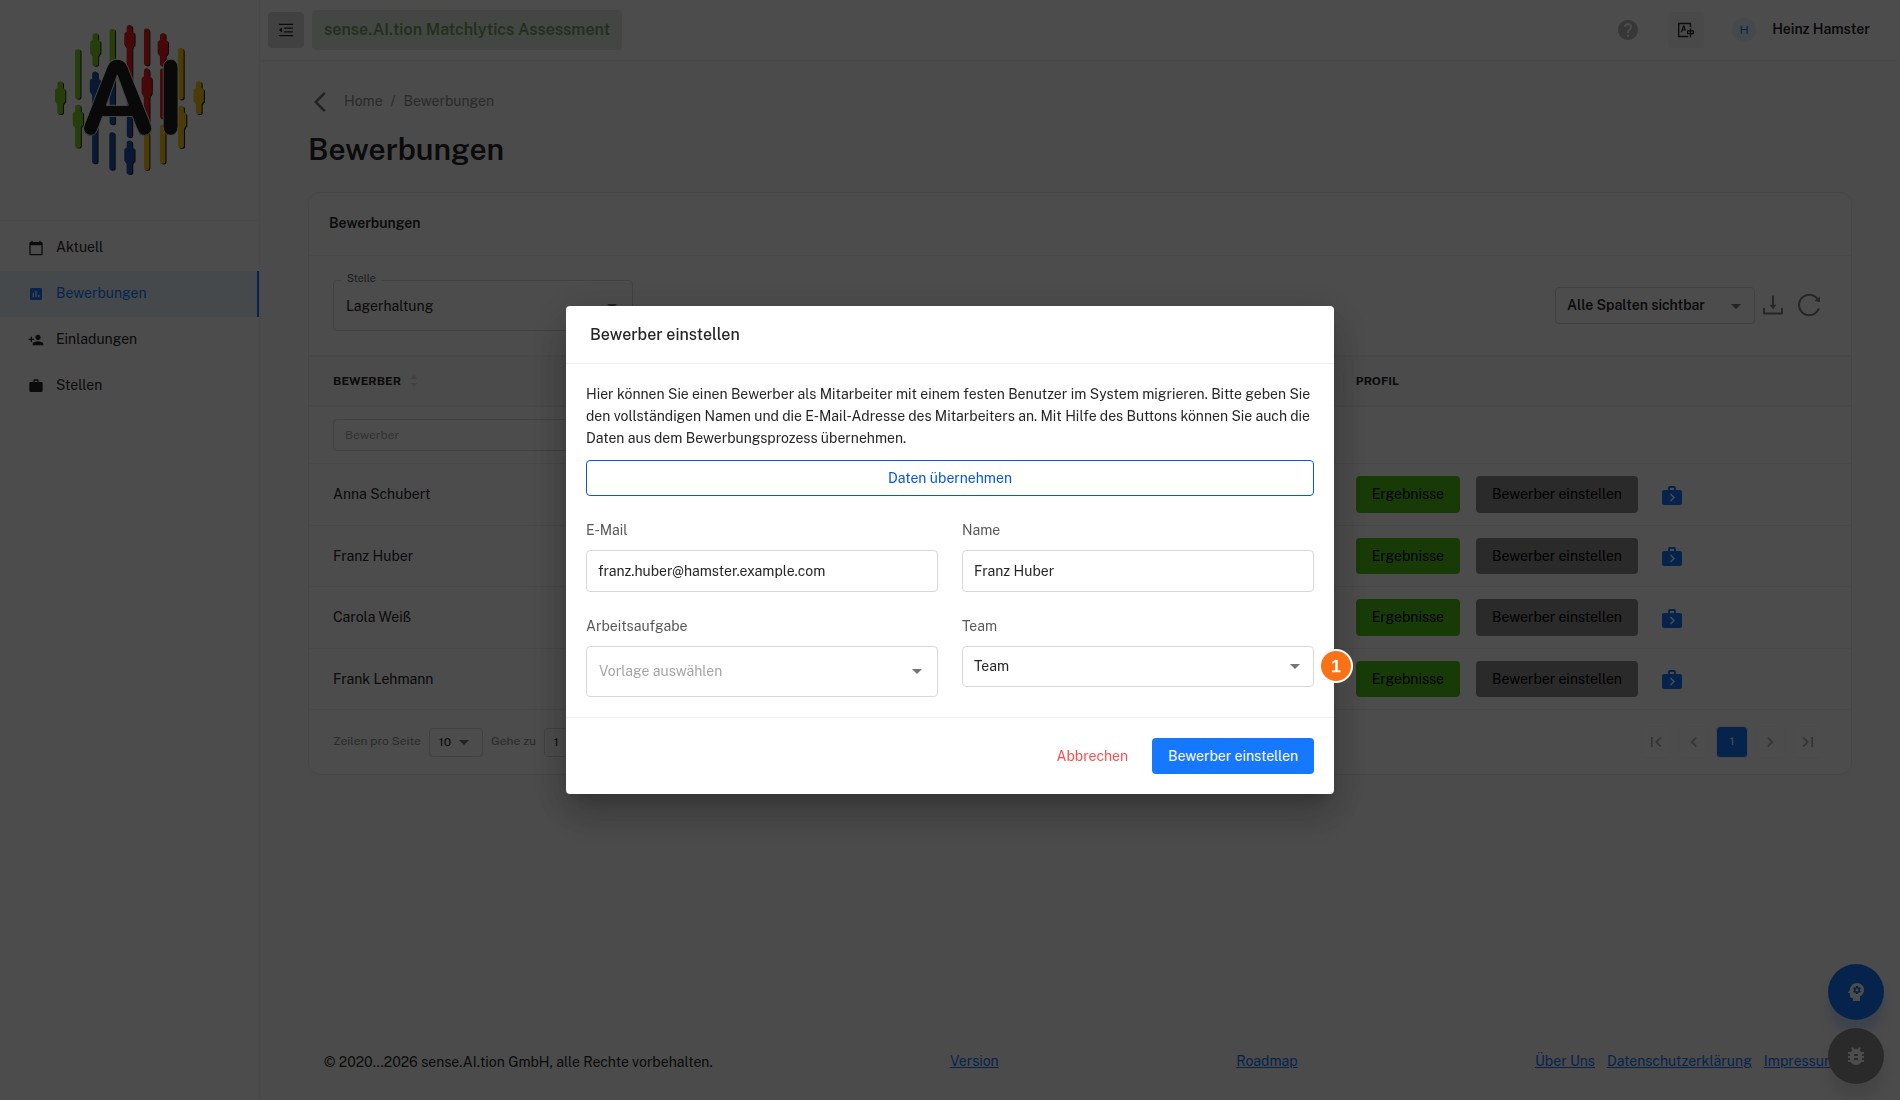The width and height of the screenshot is (1900, 1100).
Task: Cancel the dialog with Abbrechen
Action: tap(1092, 756)
